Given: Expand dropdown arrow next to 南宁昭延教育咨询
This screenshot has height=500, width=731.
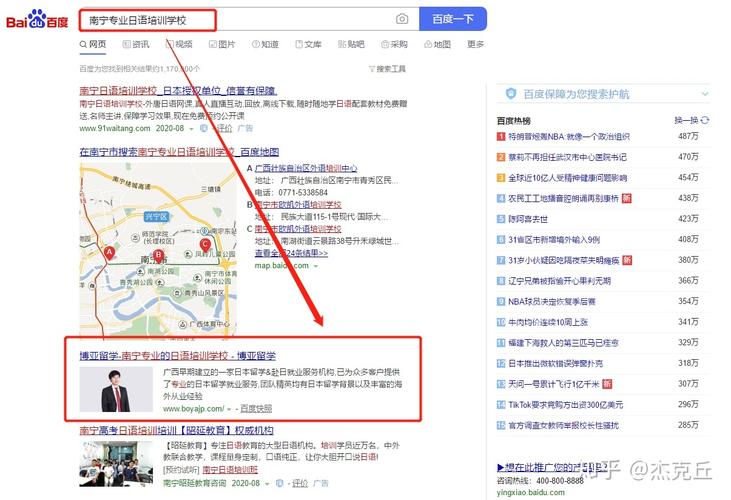Looking at the screenshot, I should [x=267, y=484].
